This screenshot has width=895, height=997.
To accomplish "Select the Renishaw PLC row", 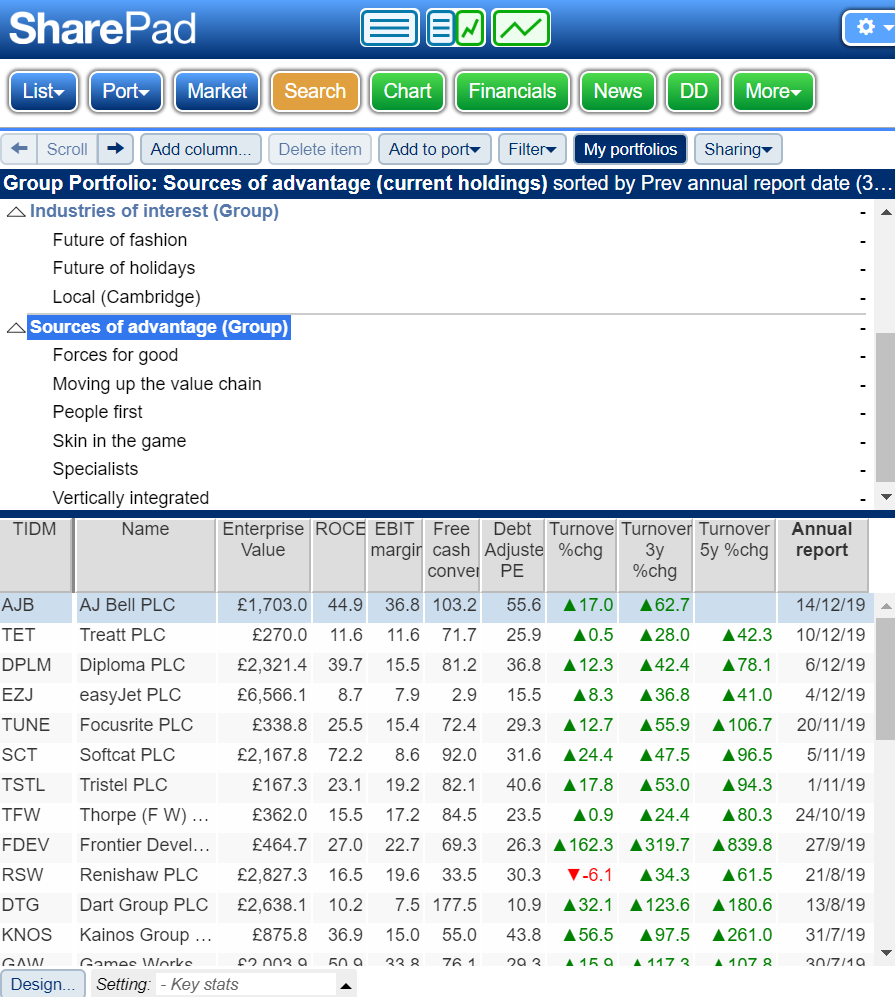I will pos(436,875).
